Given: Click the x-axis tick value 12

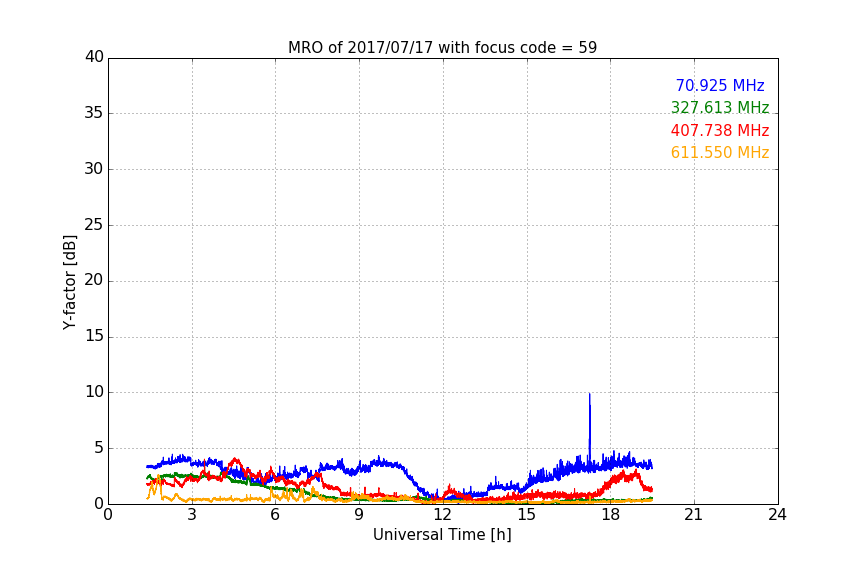Looking at the screenshot, I should coord(442,515).
